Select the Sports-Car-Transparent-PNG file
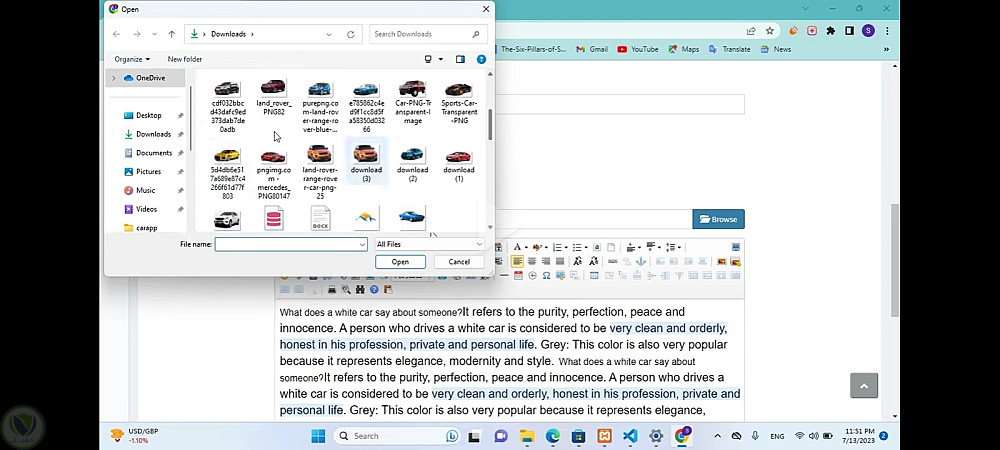 click(x=459, y=102)
